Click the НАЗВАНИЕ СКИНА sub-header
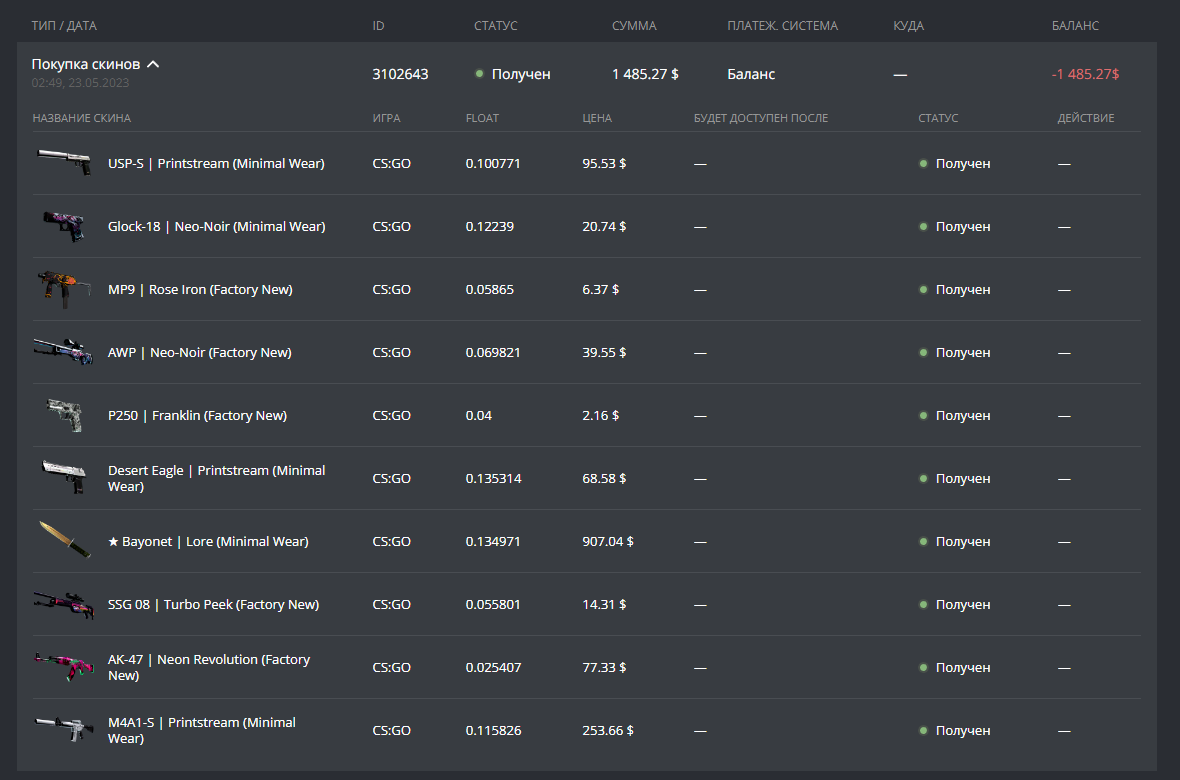Viewport: 1180px width, 780px height. pyautogui.click(x=81, y=118)
